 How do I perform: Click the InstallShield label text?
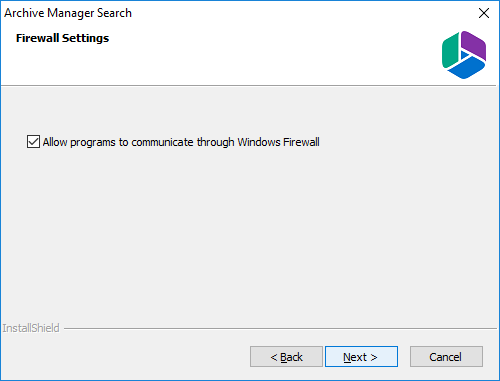31,328
